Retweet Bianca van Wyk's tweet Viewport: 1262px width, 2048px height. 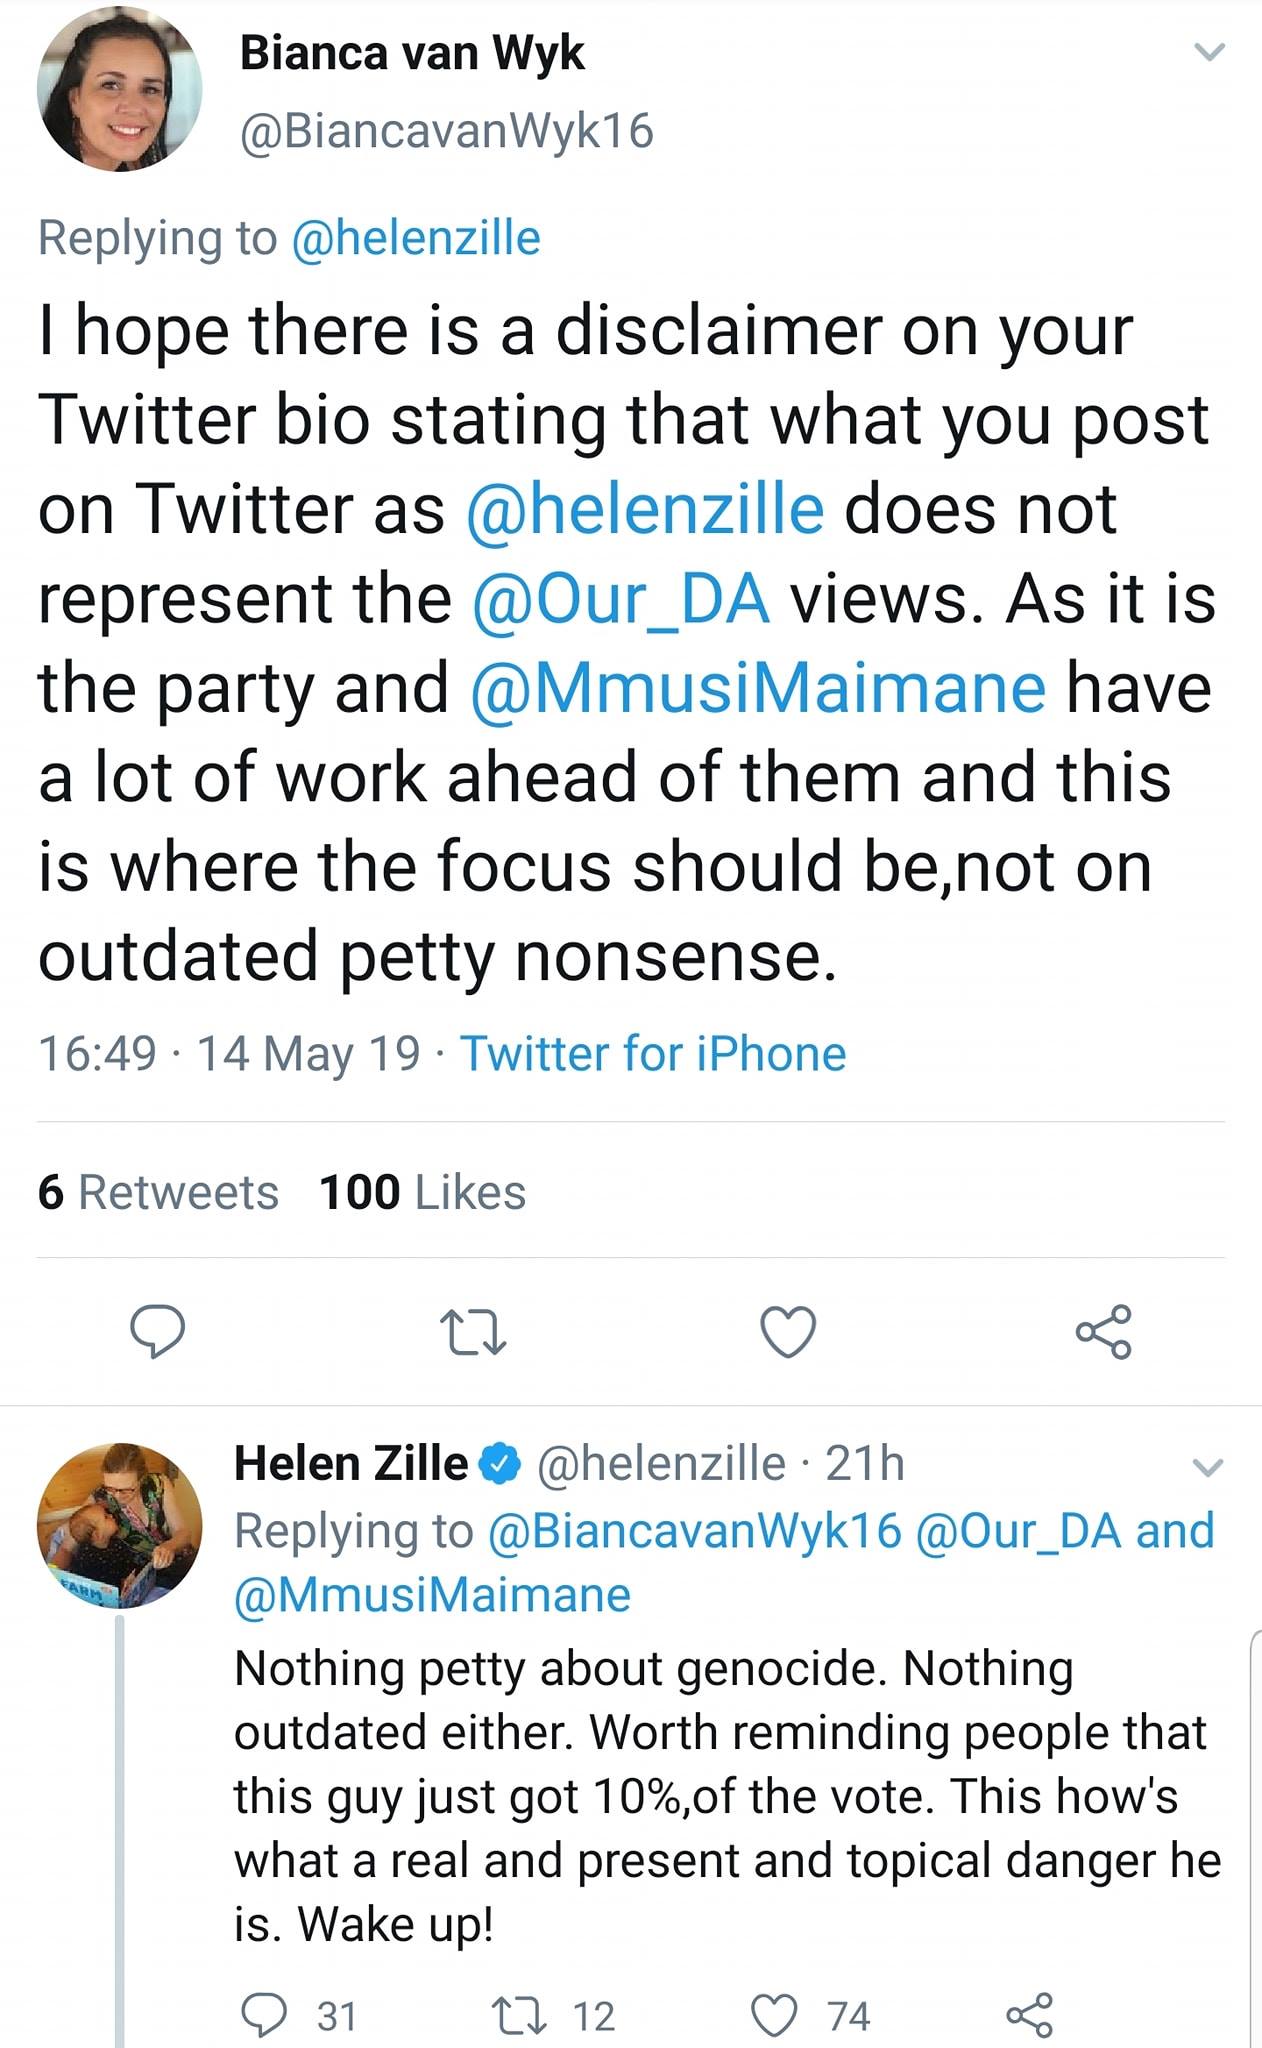coord(474,1333)
